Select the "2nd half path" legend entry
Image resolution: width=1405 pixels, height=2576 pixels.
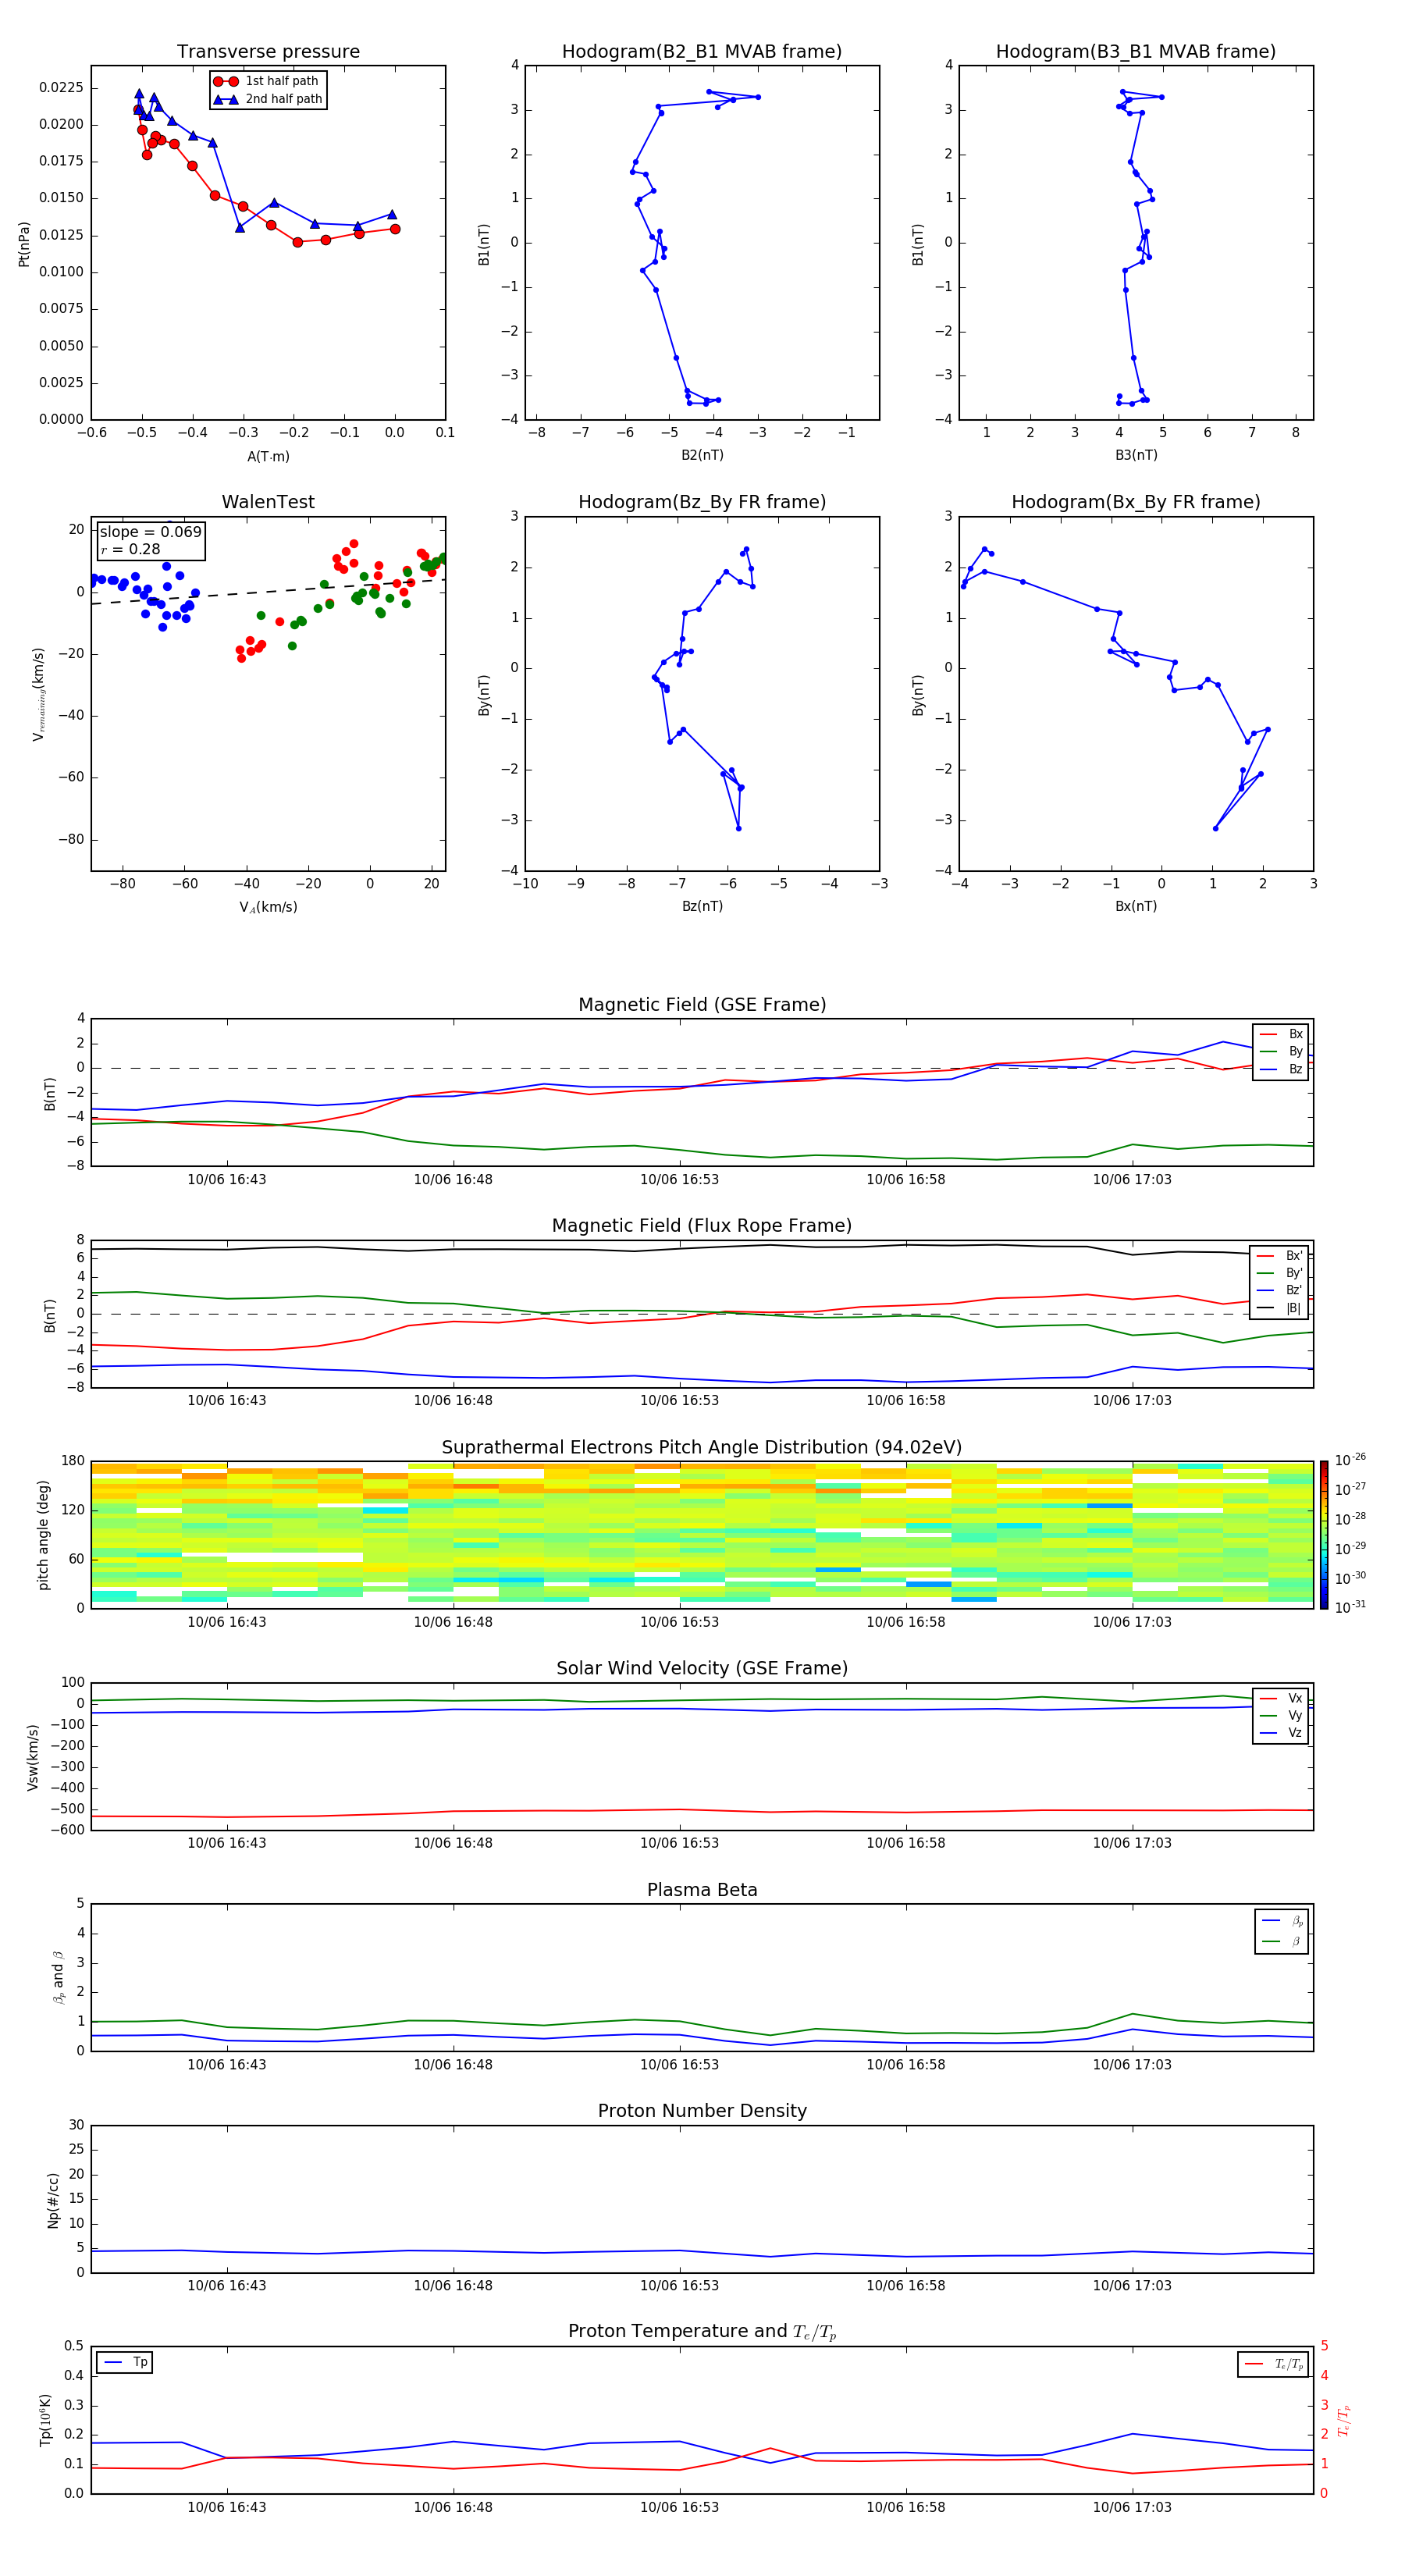(x=268, y=99)
